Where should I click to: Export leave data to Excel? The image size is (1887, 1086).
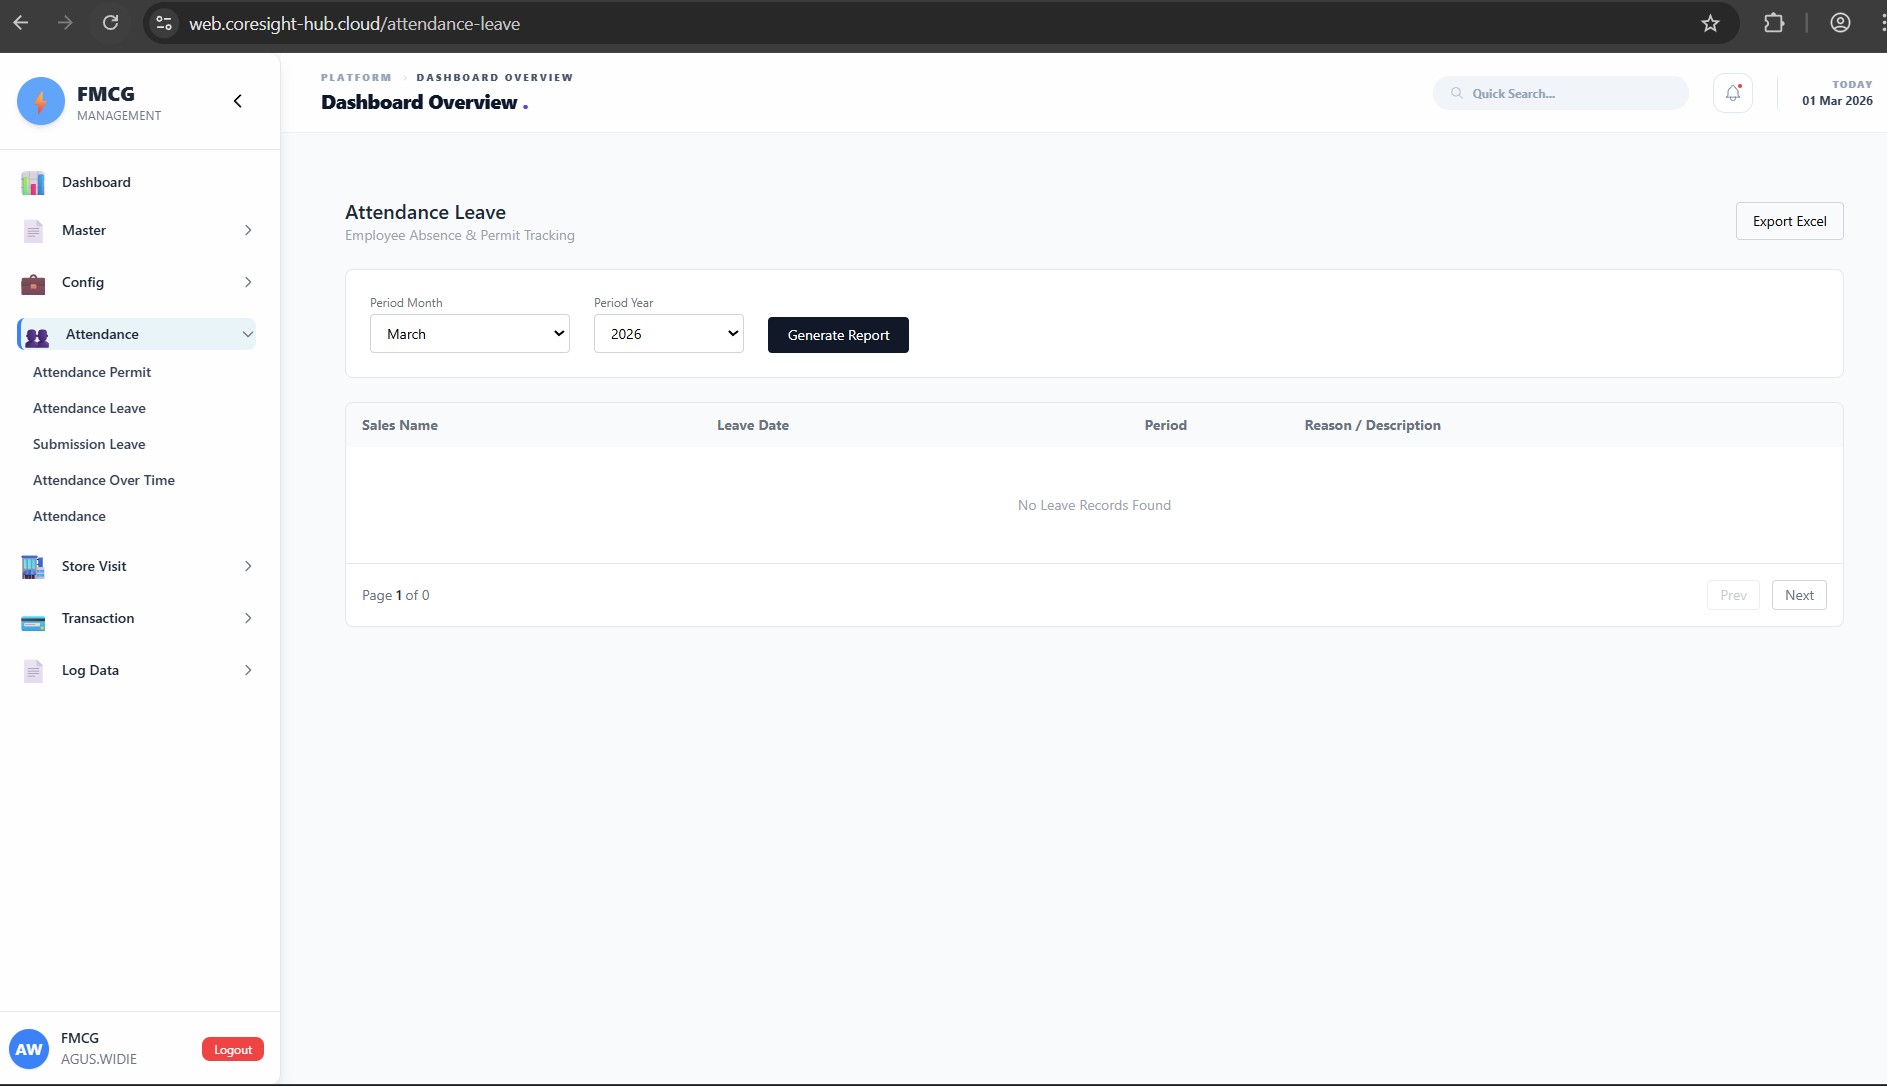pos(1789,221)
